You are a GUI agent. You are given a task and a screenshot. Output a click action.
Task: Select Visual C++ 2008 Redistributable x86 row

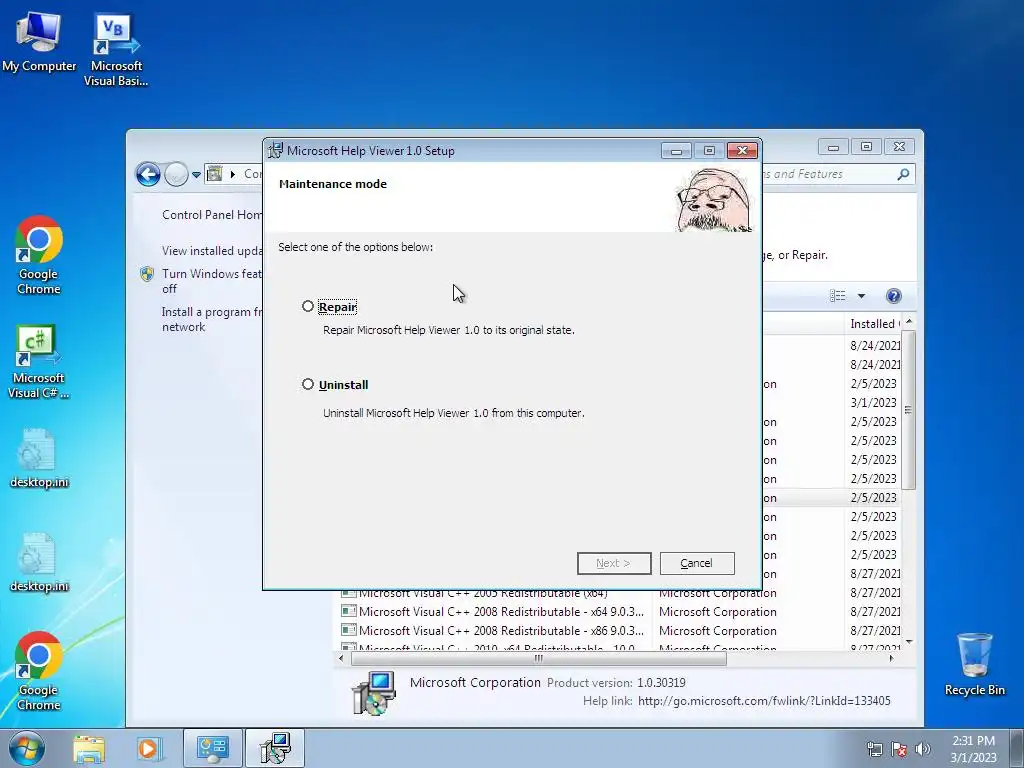pyautogui.click(x=501, y=631)
